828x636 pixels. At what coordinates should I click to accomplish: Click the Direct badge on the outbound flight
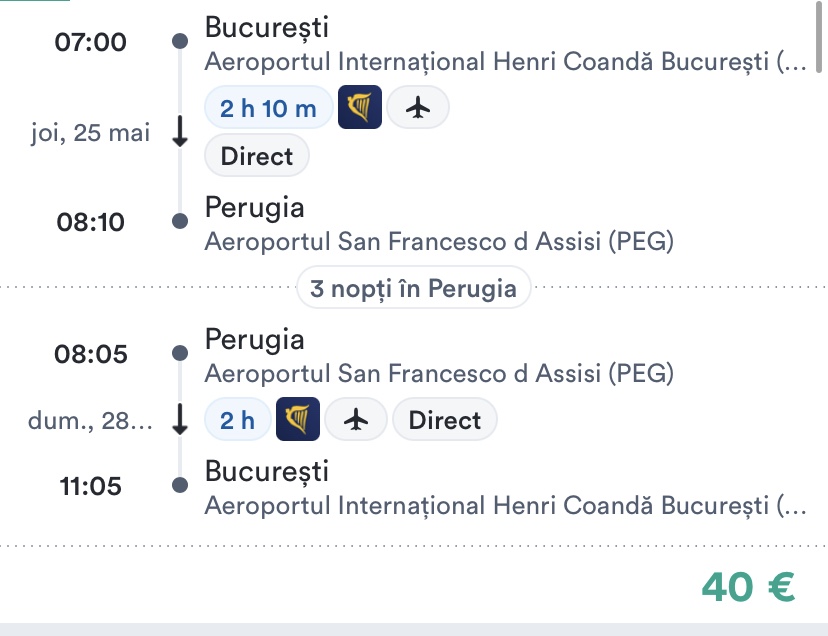(256, 156)
